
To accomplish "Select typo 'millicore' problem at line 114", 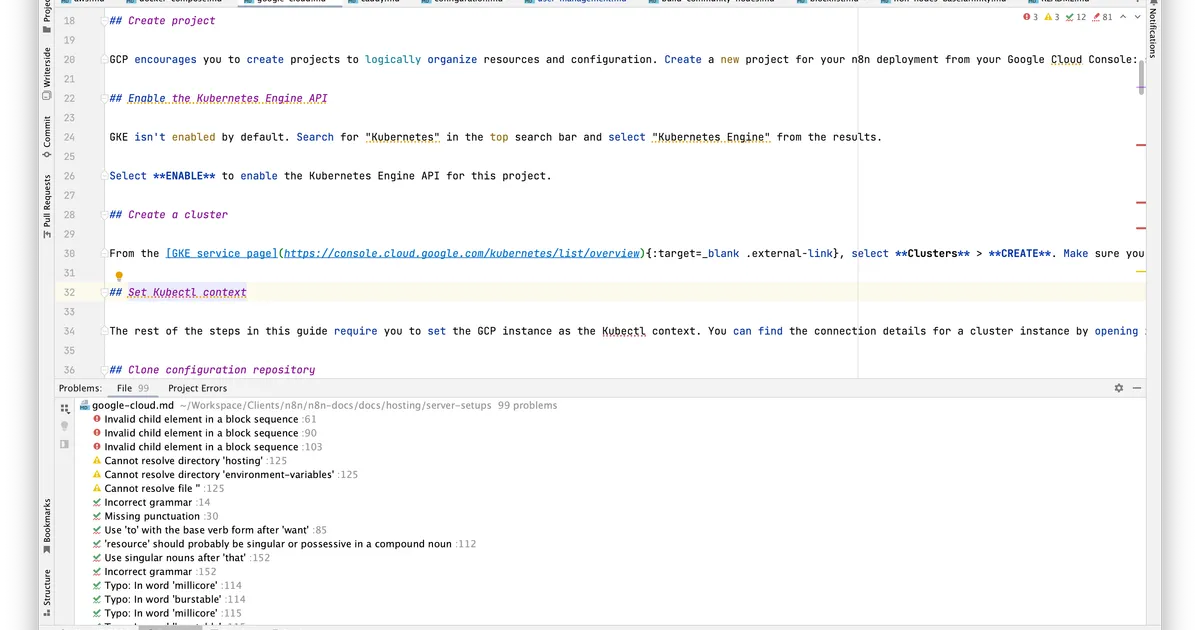I will (168, 586).
